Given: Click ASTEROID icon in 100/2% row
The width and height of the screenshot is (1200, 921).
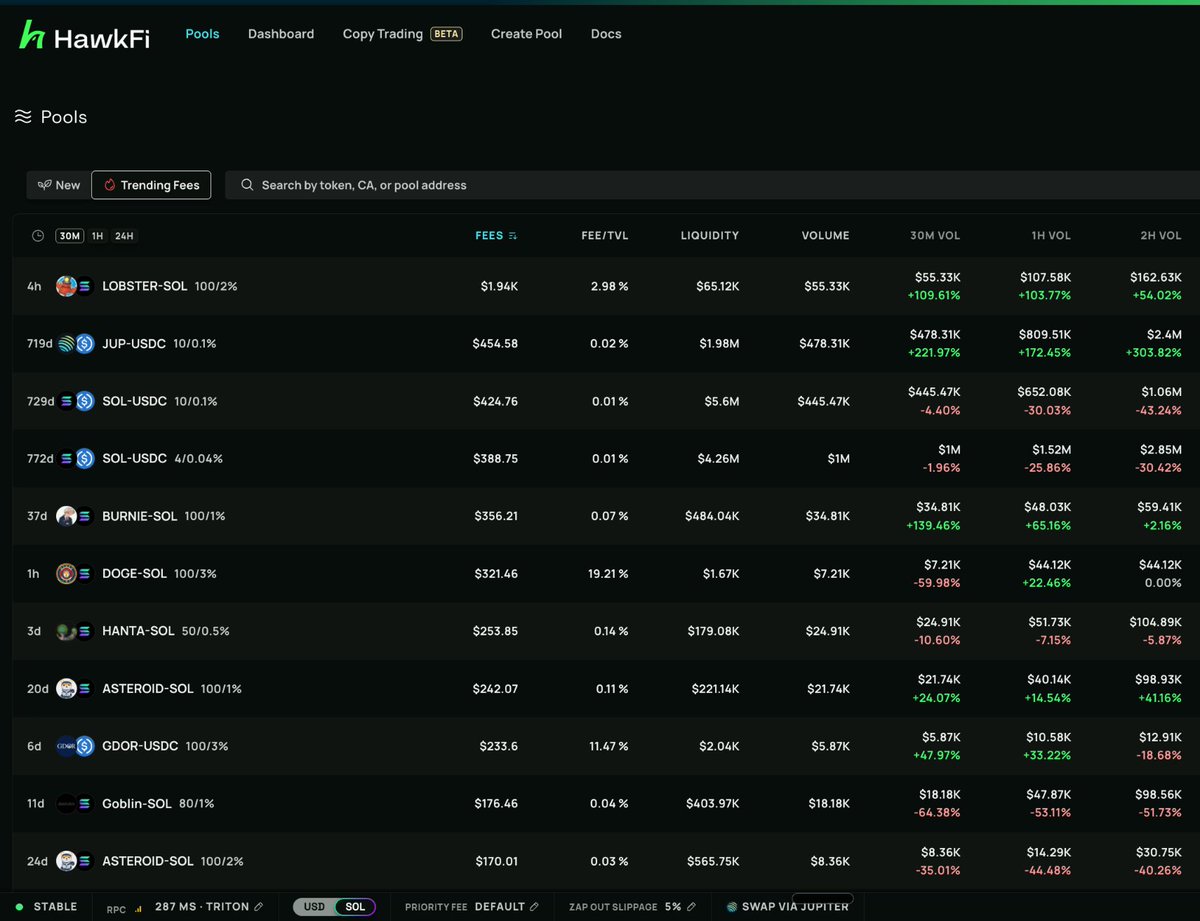Looking at the screenshot, I should tap(66, 861).
